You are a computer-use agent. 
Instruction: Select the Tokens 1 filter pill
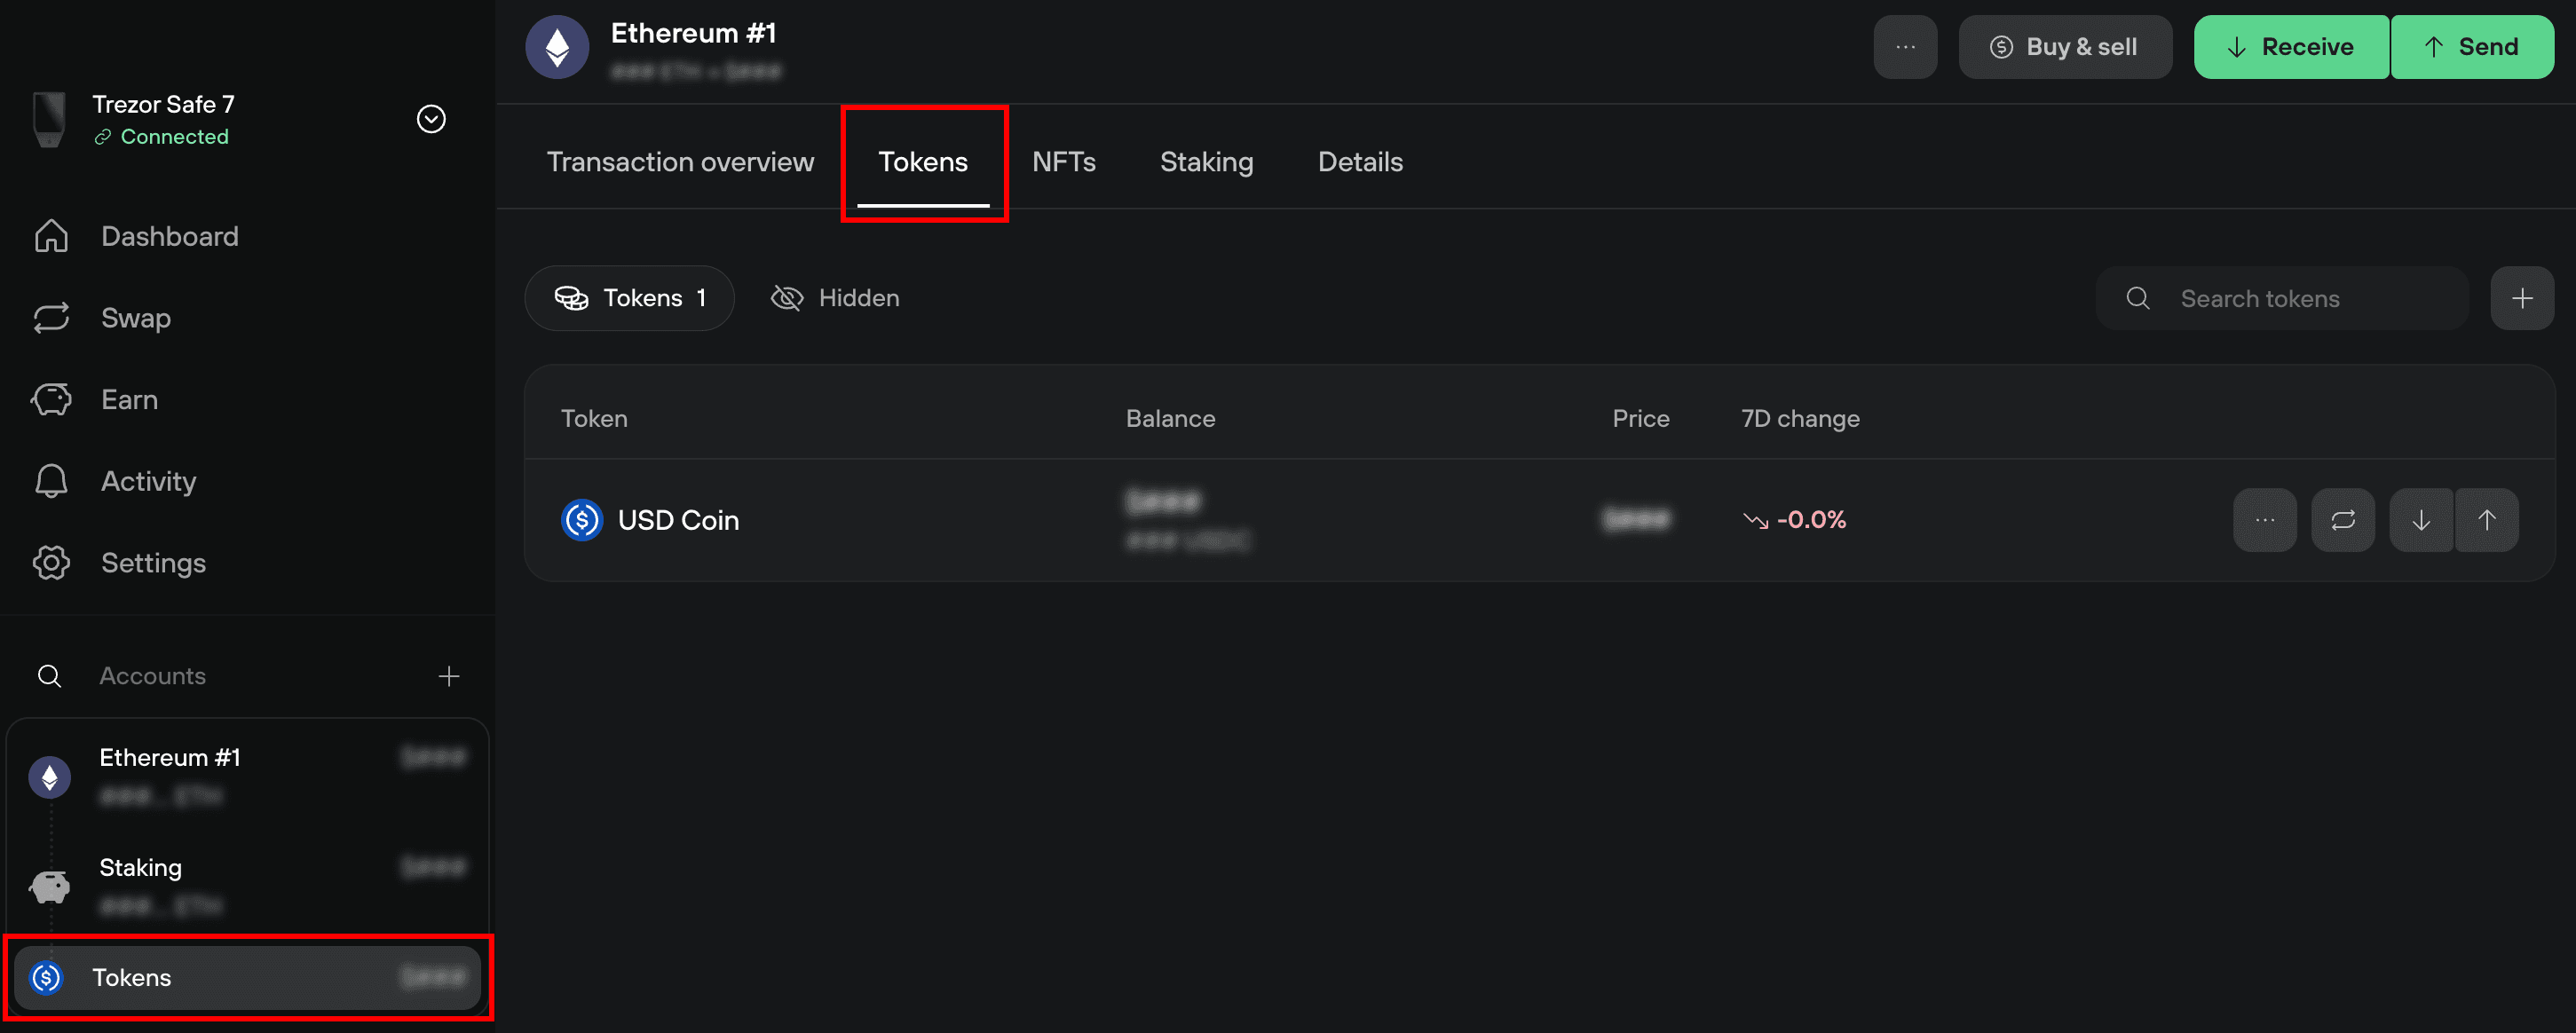[x=629, y=298]
